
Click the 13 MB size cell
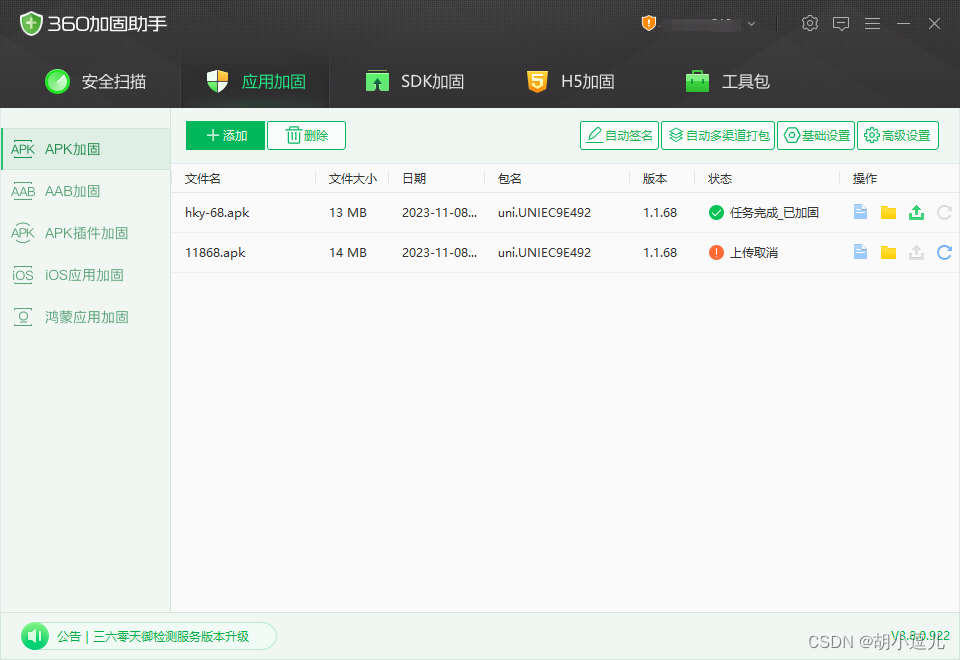pyautogui.click(x=348, y=212)
